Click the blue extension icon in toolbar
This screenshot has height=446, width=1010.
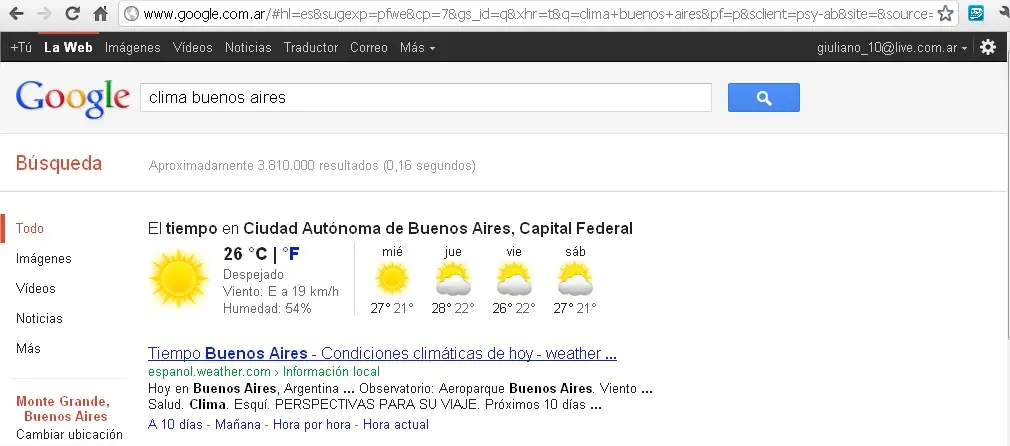[x=976, y=13]
